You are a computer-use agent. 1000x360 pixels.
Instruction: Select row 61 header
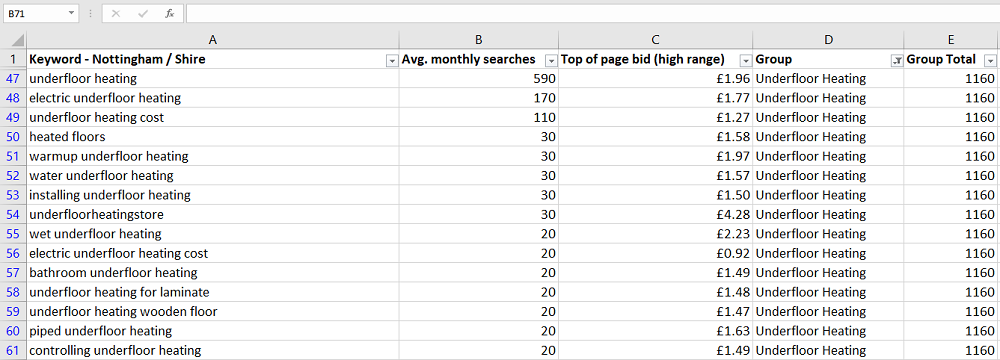point(13,350)
